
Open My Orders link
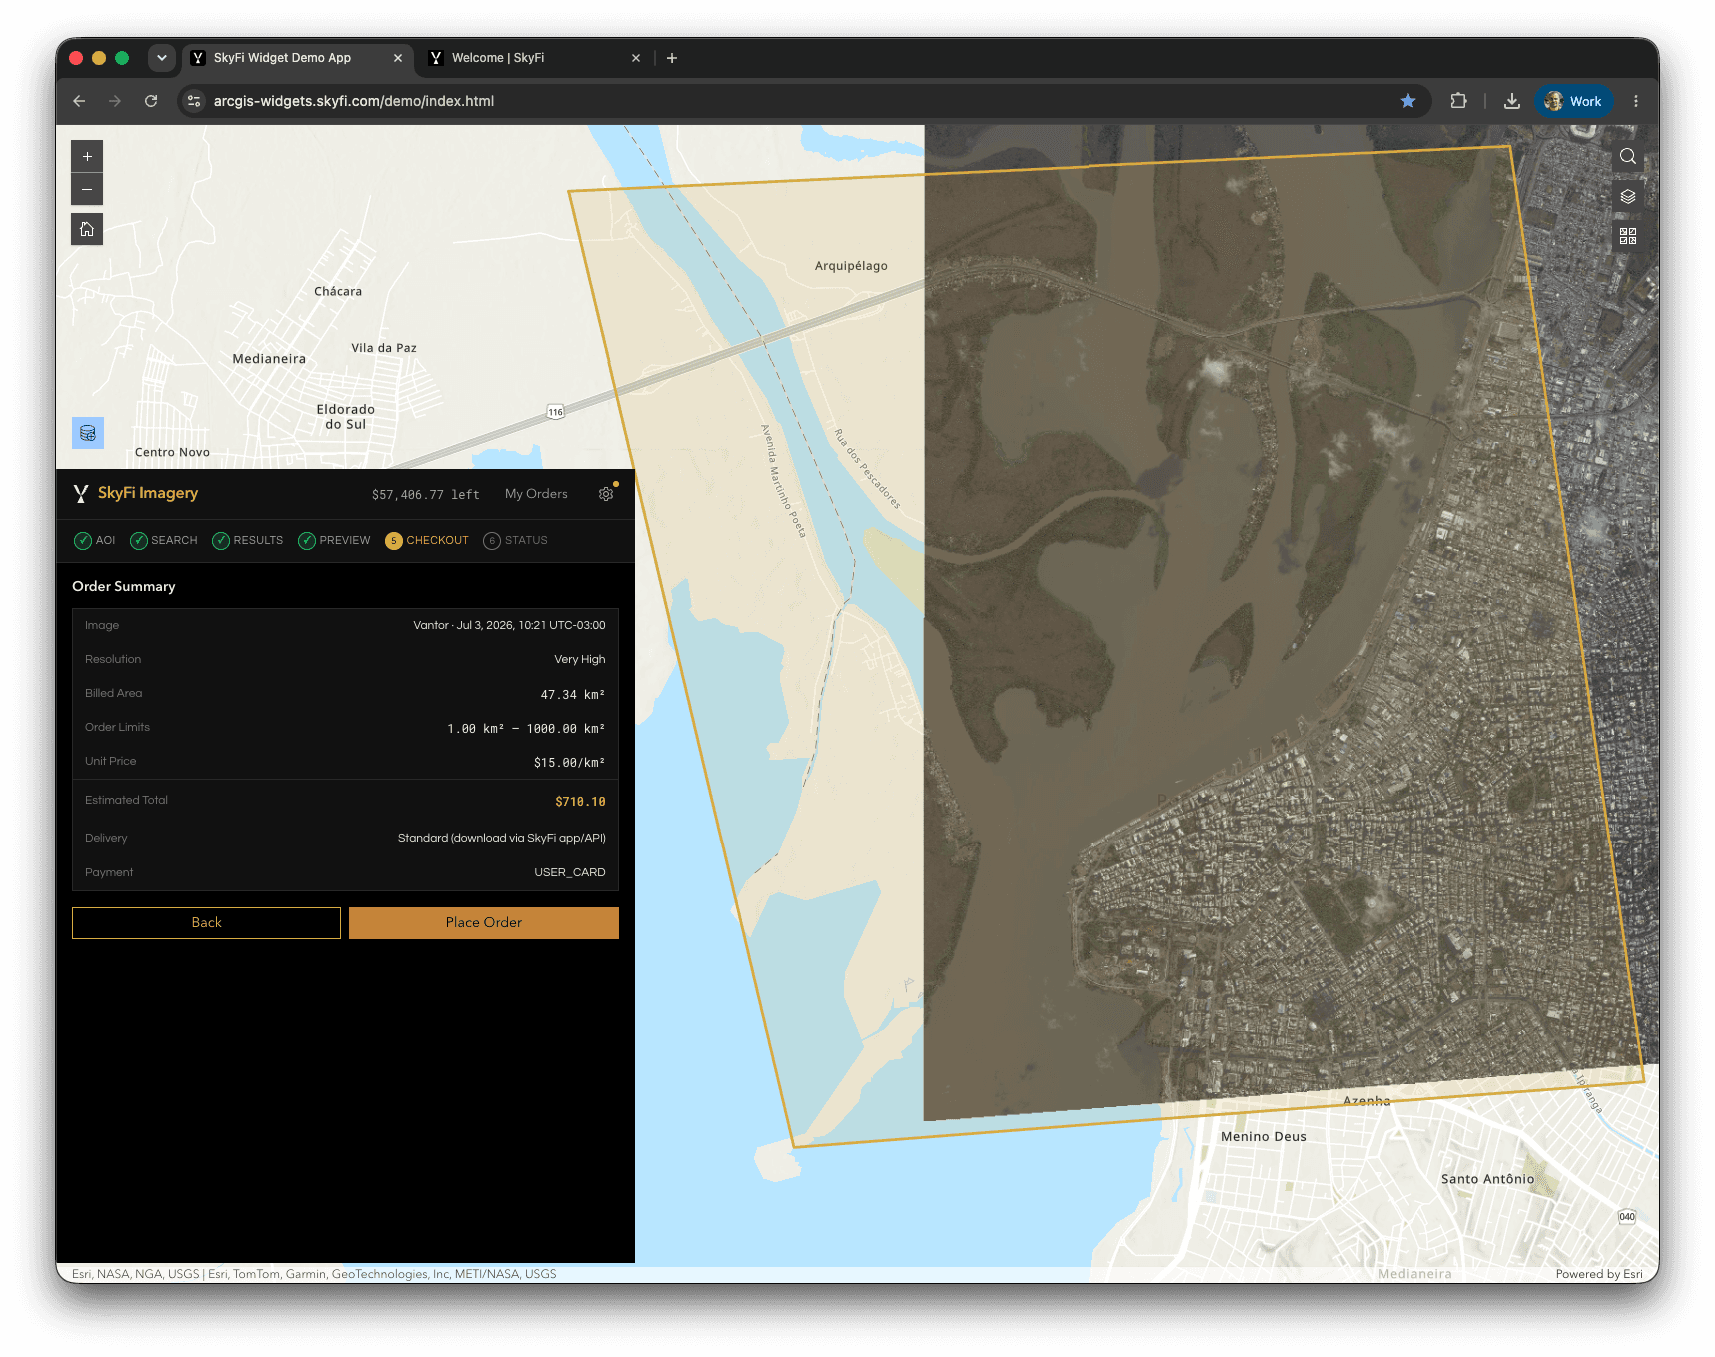[536, 494]
